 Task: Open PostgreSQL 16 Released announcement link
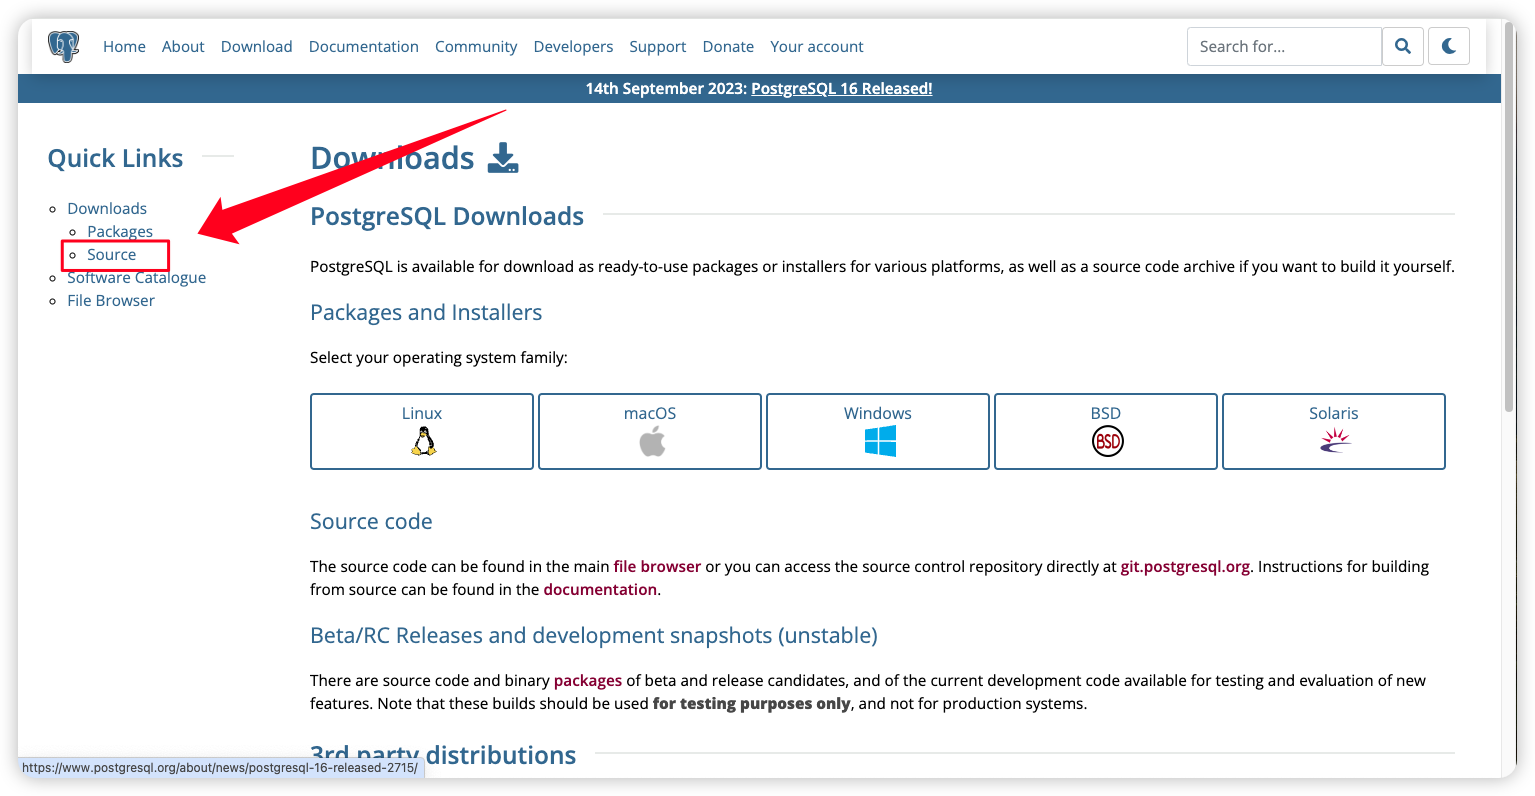842,88
